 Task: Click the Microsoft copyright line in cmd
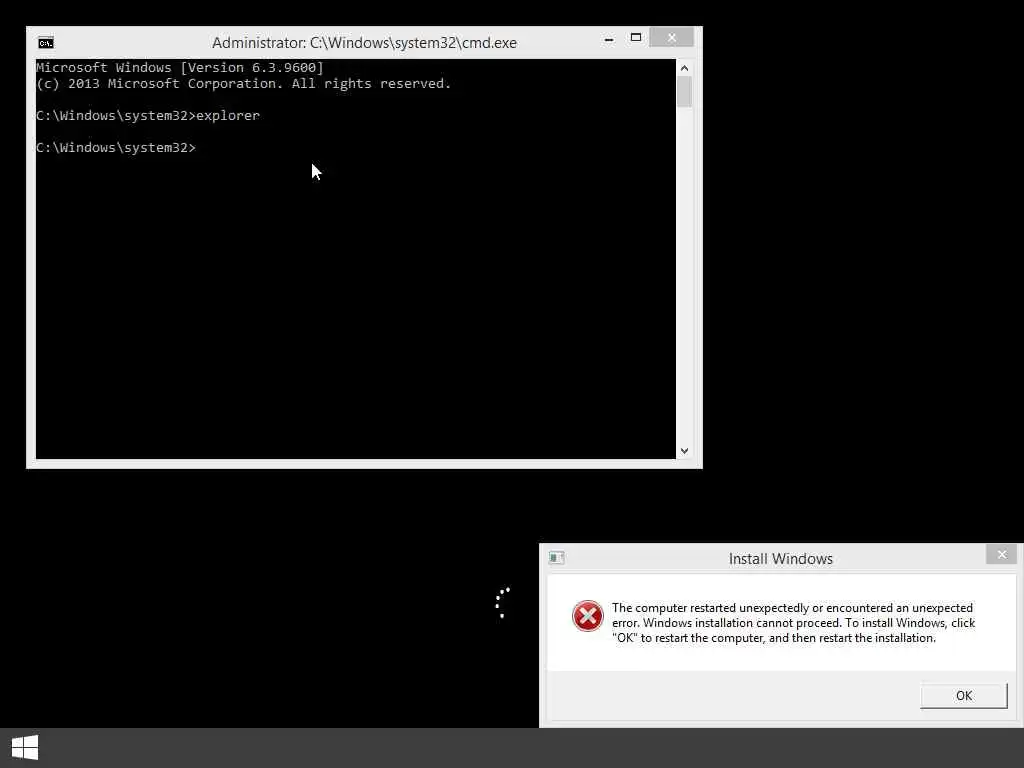click(x=244, y=84)
